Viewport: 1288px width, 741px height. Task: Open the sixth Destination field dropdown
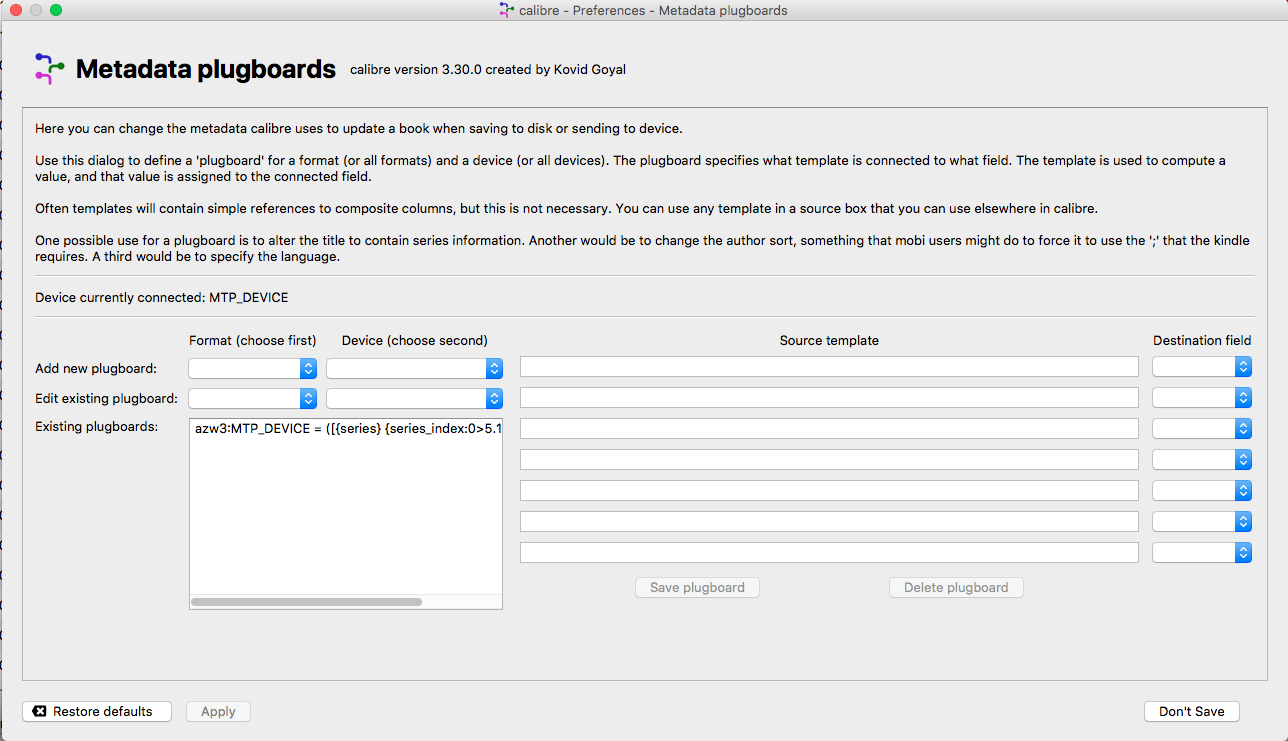click(x=1202, y=522)
